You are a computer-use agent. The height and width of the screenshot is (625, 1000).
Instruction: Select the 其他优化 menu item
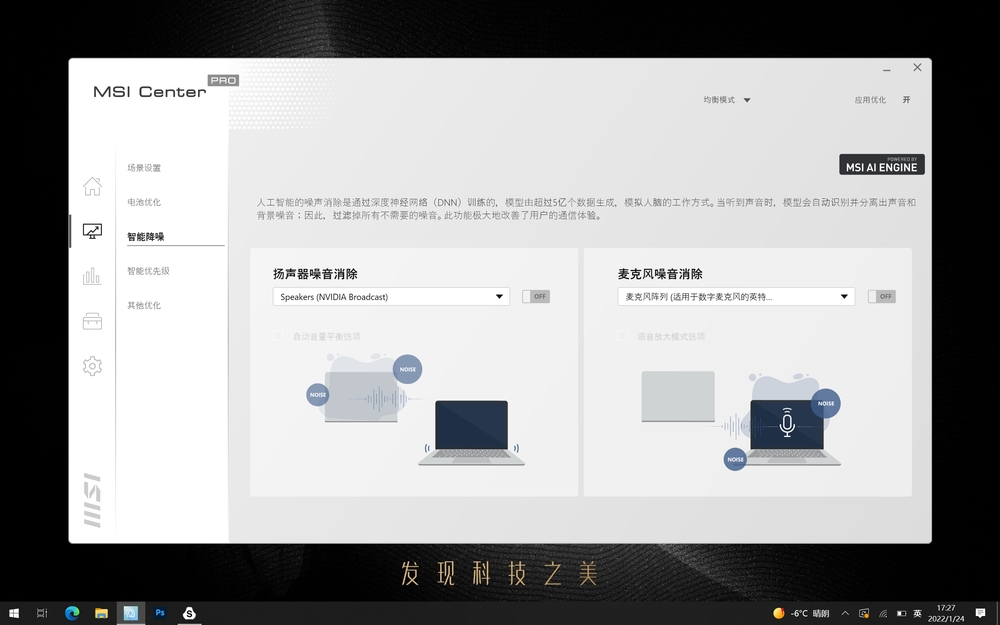point(144,305)
